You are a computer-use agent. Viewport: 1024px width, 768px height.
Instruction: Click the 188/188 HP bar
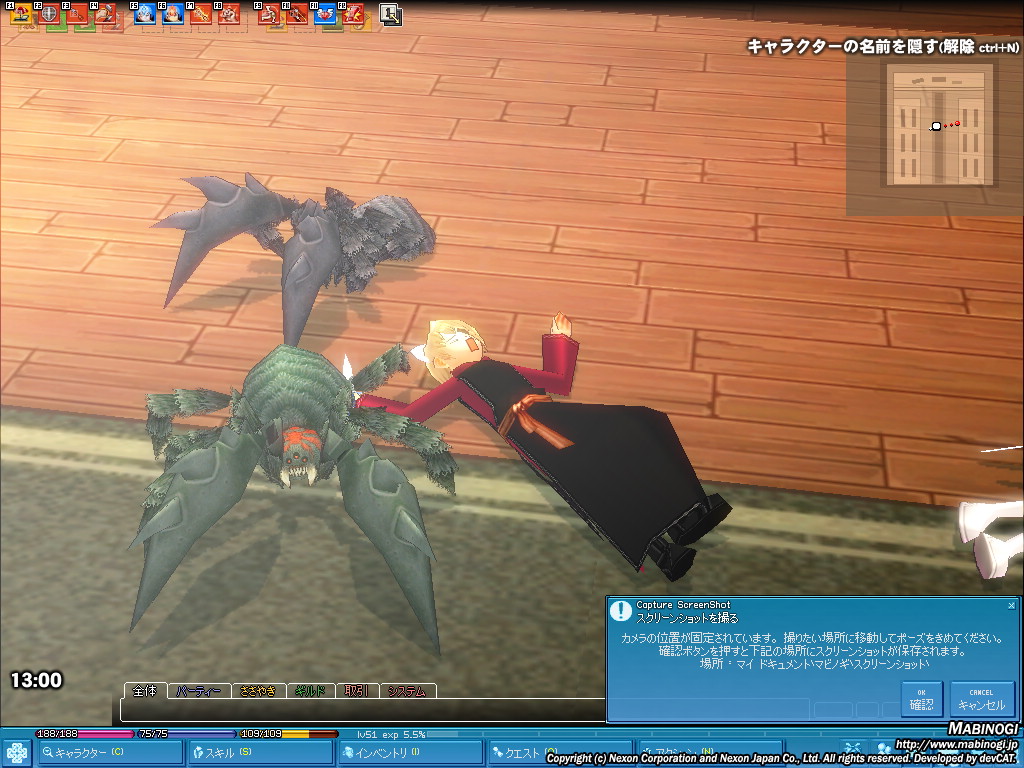coord(84,734)
